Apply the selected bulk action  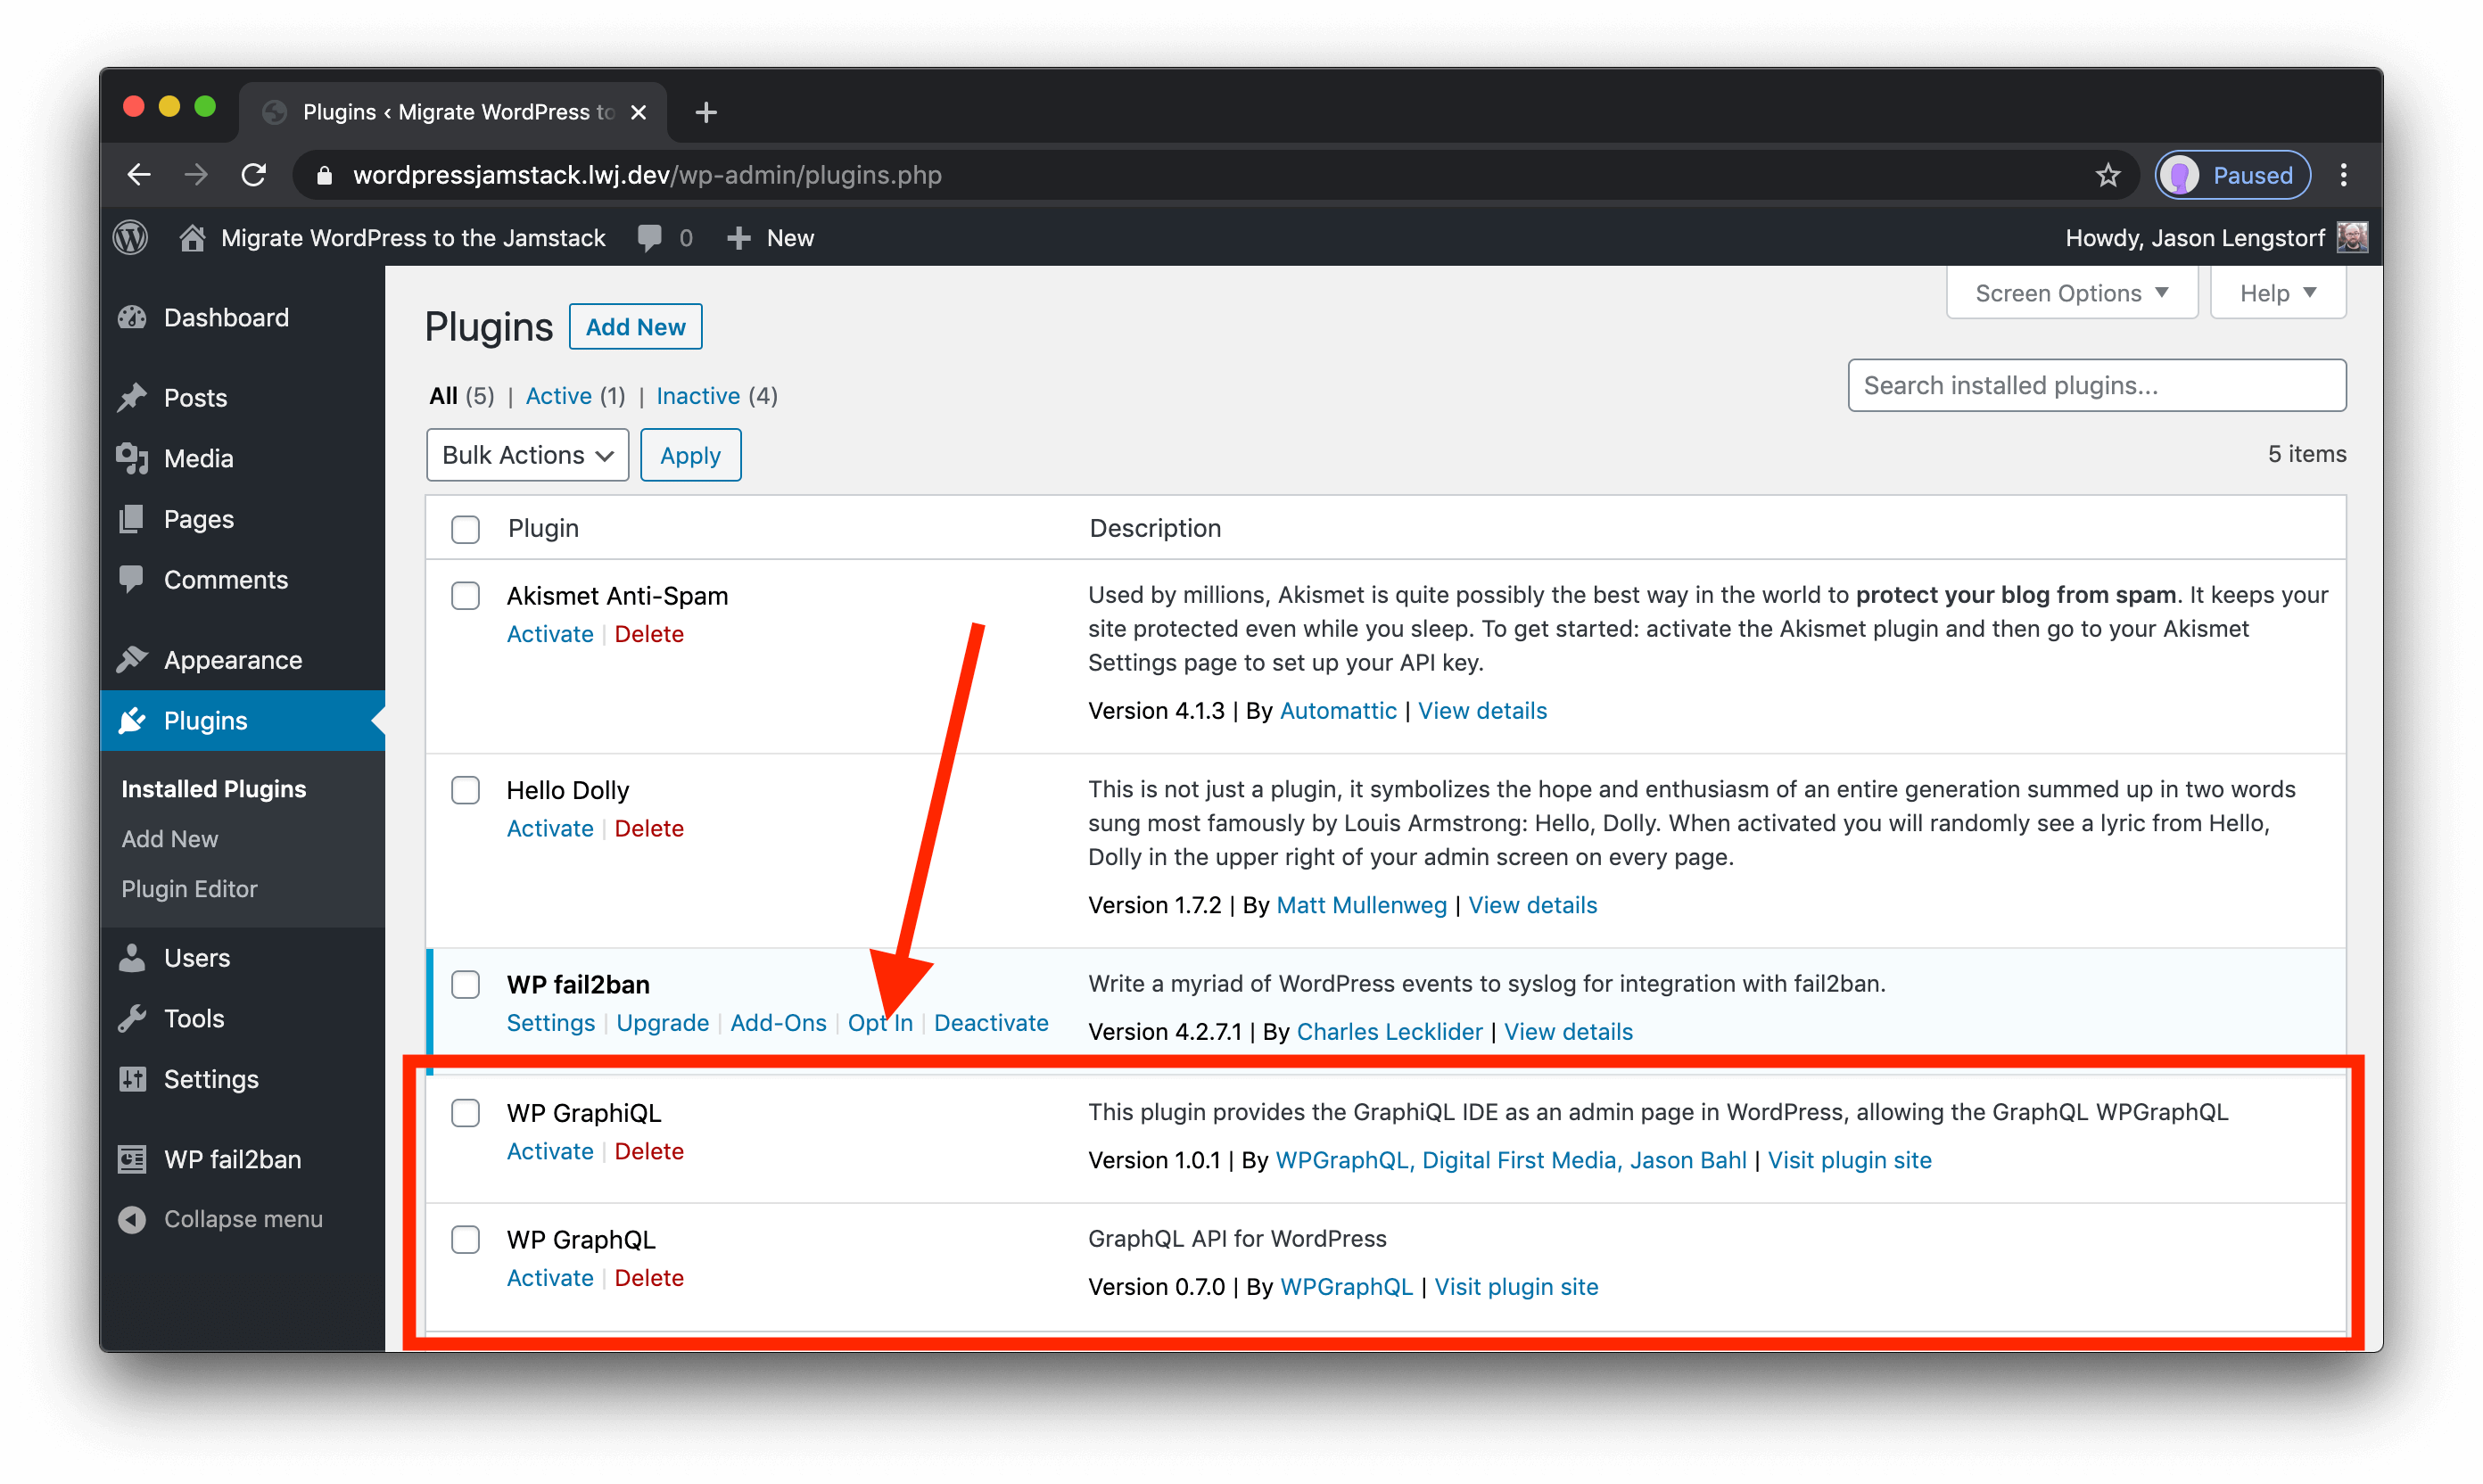click(x=689, y=454)
